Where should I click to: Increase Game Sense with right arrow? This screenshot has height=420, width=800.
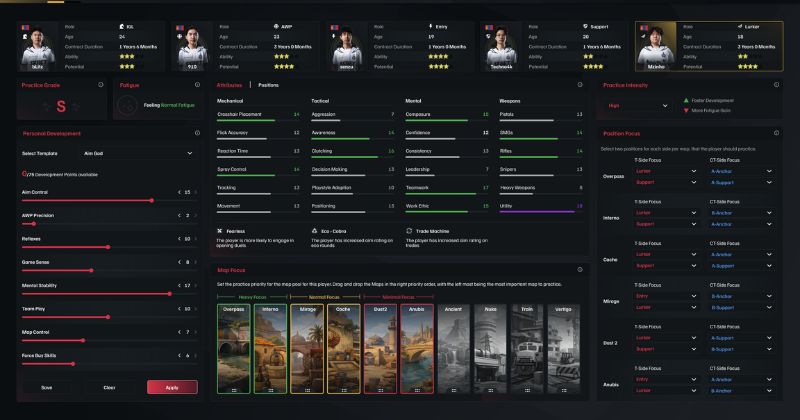[x=195, y=262]
